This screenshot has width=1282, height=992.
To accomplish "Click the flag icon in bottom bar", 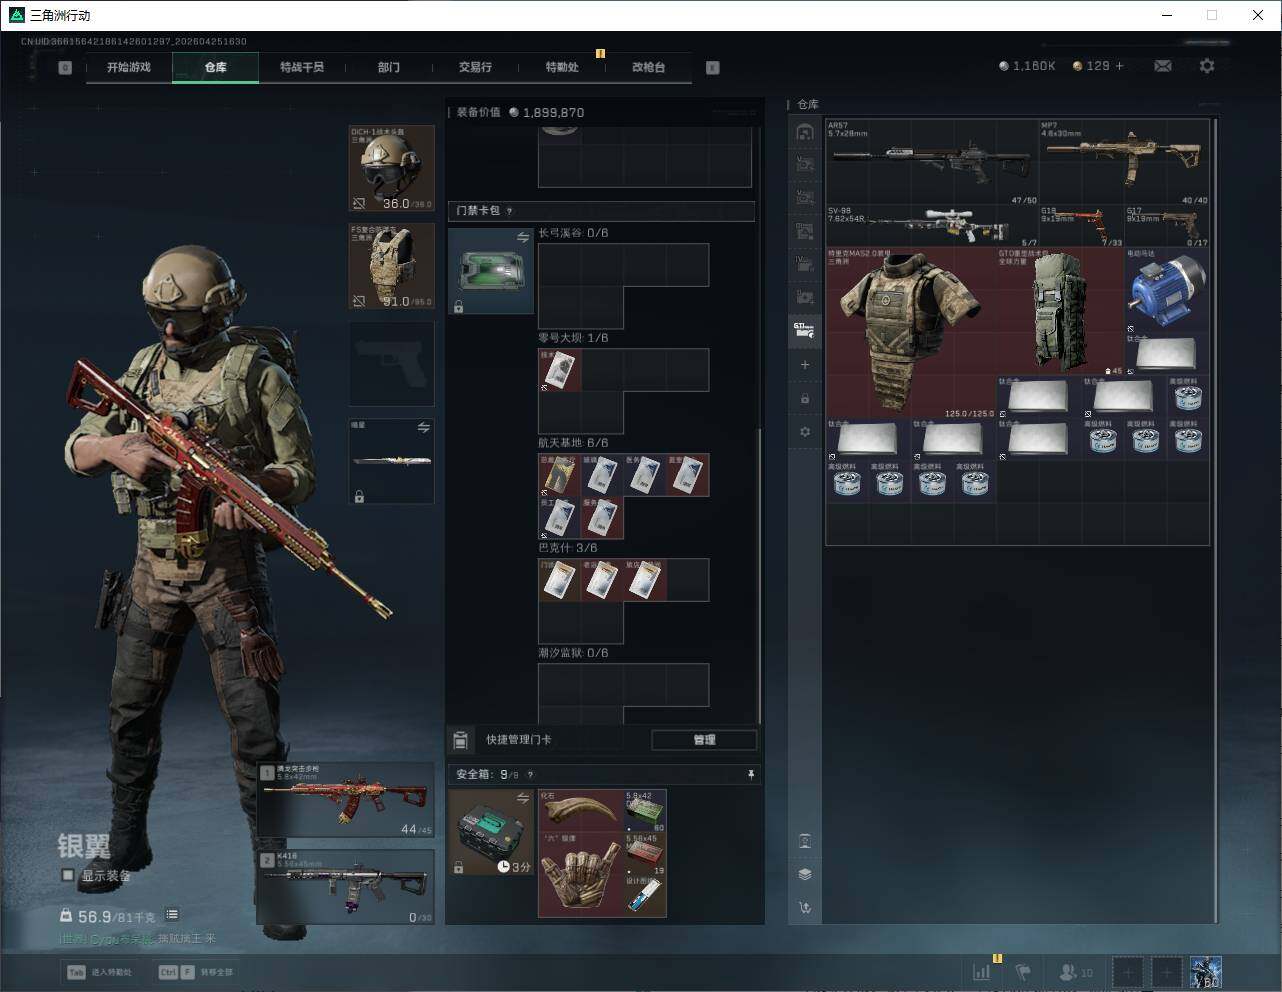I will point(1024,972).
